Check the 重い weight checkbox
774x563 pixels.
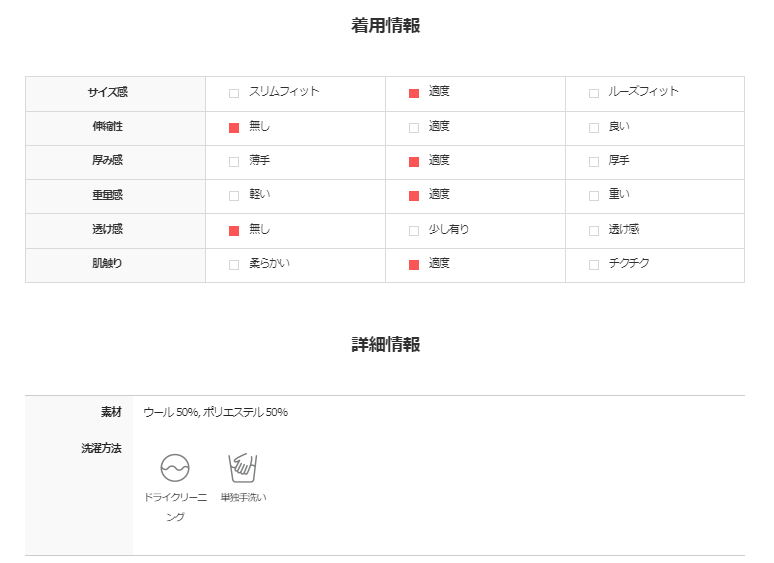click(x=594, y=196)
